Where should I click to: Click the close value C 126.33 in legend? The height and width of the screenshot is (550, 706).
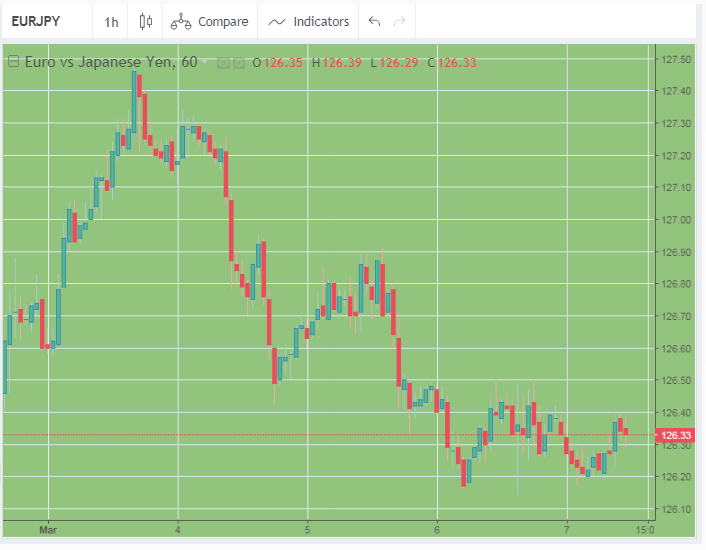coord(452,63)
